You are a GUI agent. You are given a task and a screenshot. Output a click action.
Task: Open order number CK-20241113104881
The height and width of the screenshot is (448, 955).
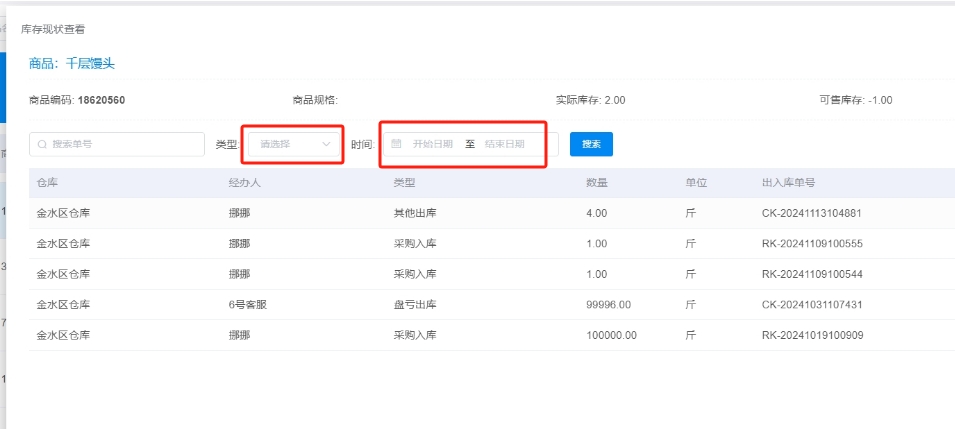pos(811,213)
